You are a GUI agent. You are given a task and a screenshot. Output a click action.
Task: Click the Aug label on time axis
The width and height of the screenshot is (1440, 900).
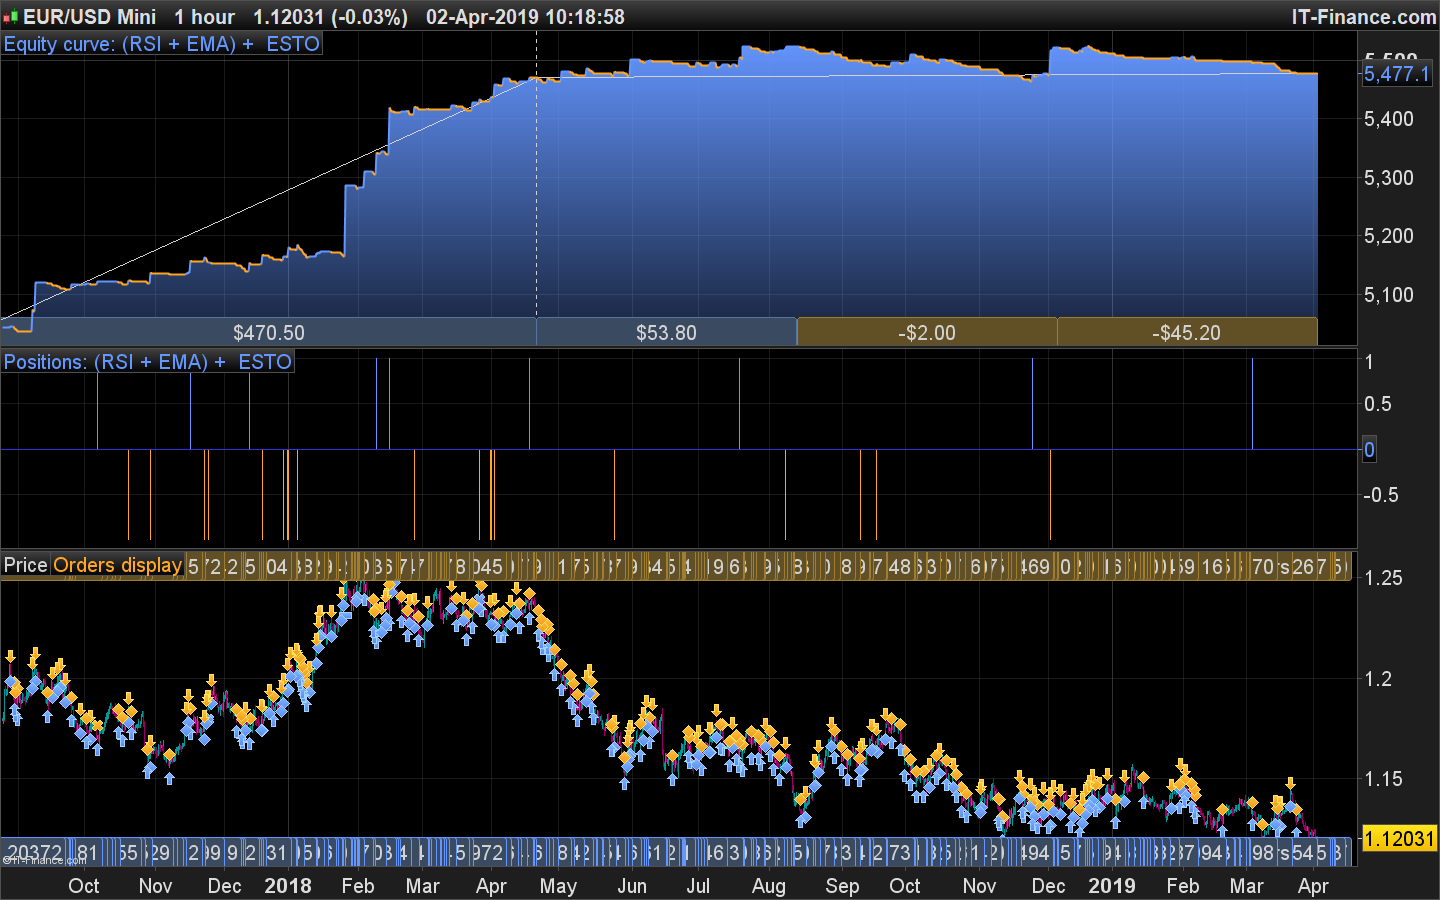coord(769,886)
